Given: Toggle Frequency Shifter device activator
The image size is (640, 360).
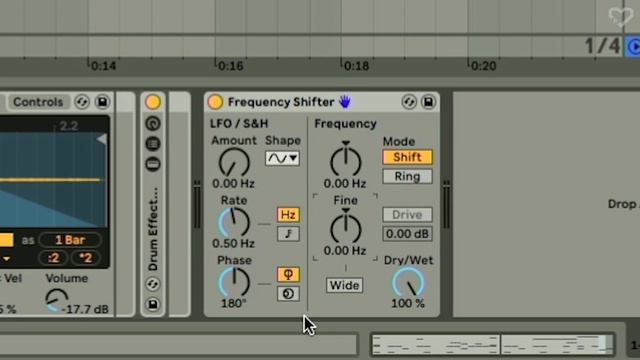Looking at the screenshot, I should pyautogui.click(x=215, y=102).
